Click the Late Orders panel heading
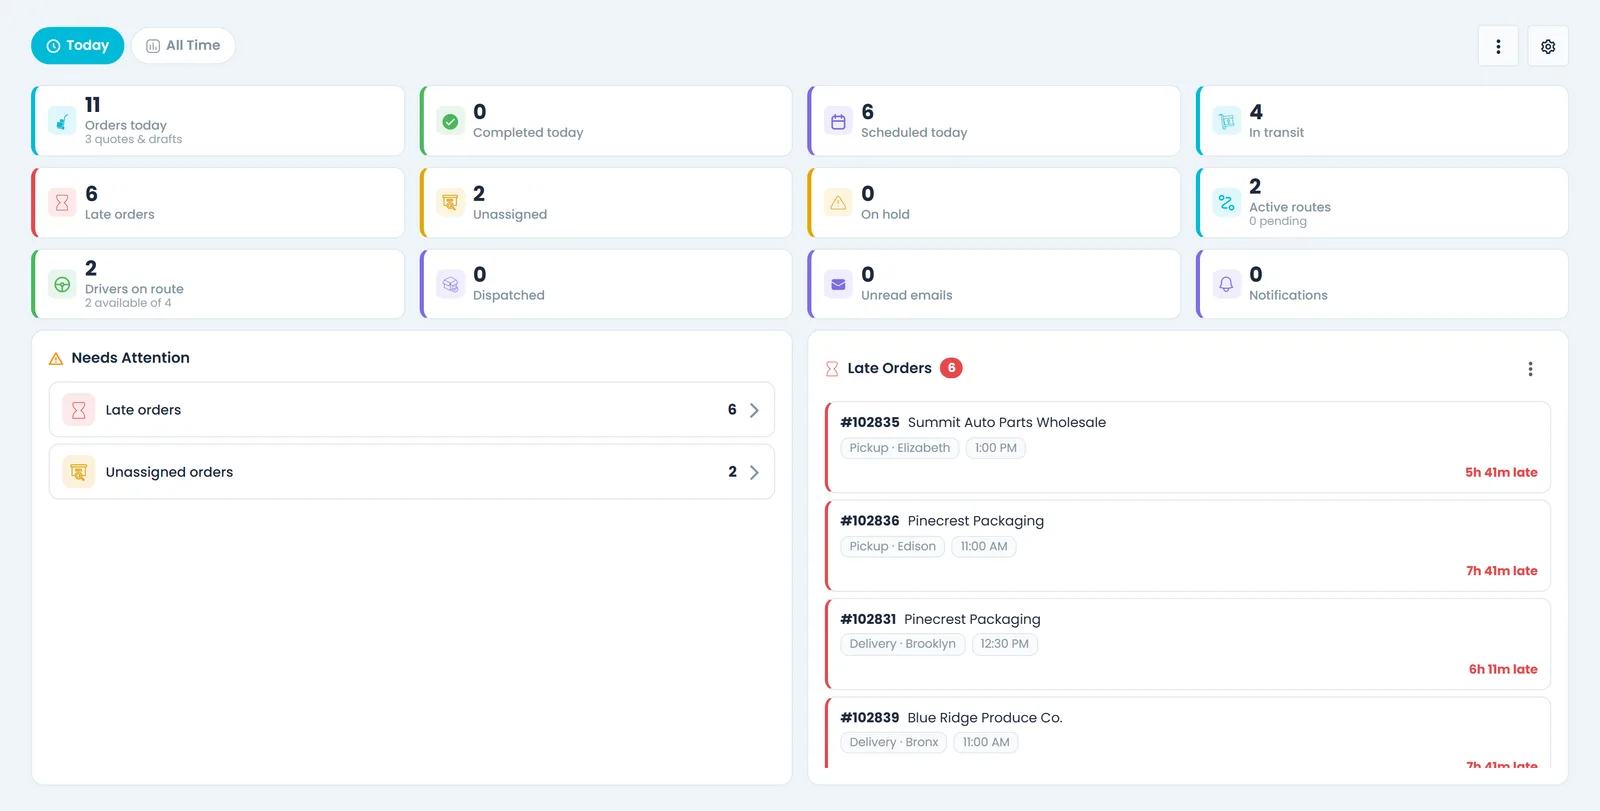This screenshot has height=811, width=1600. [x=889, y=369]
